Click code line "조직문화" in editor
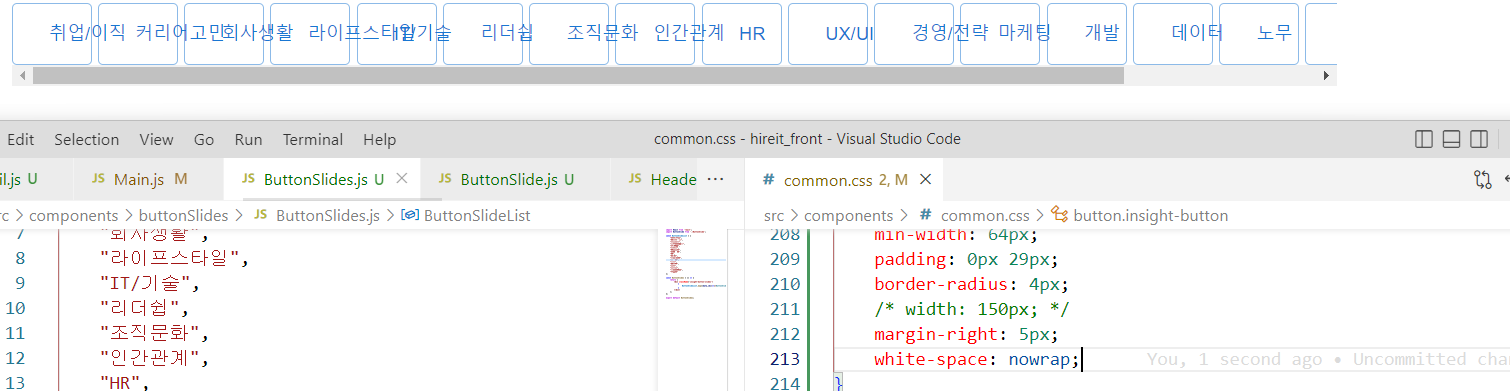 tap(153, 333)
